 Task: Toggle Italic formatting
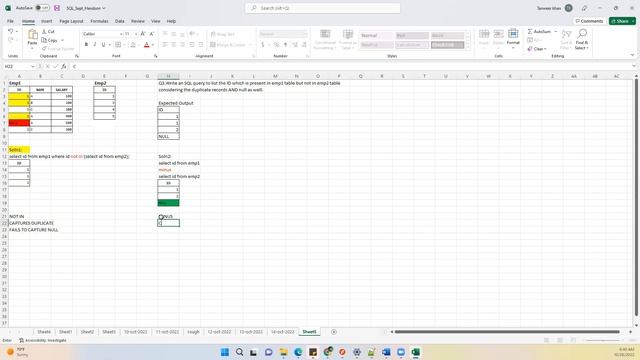[95, 44]
